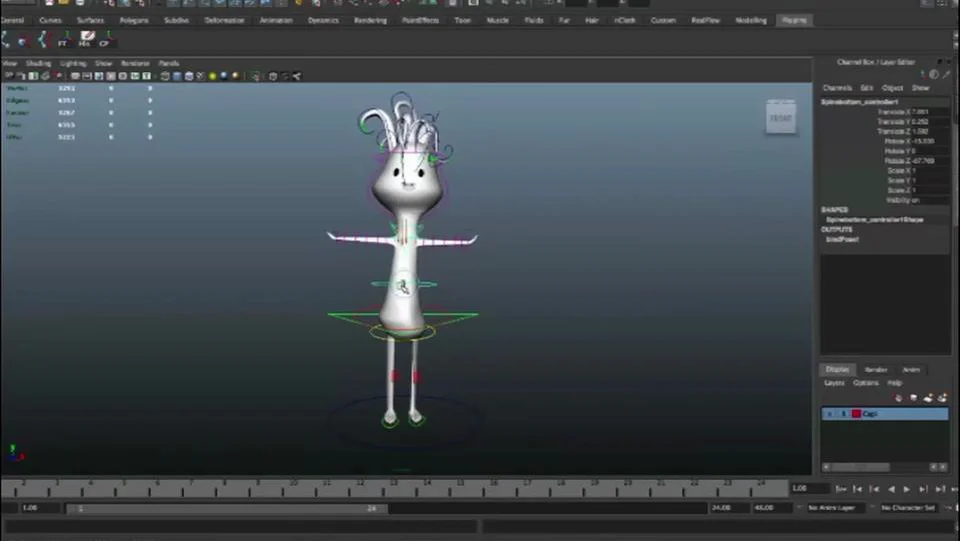Click create layer from selected icon
960x541 pixels.
(x=942, y=398)
